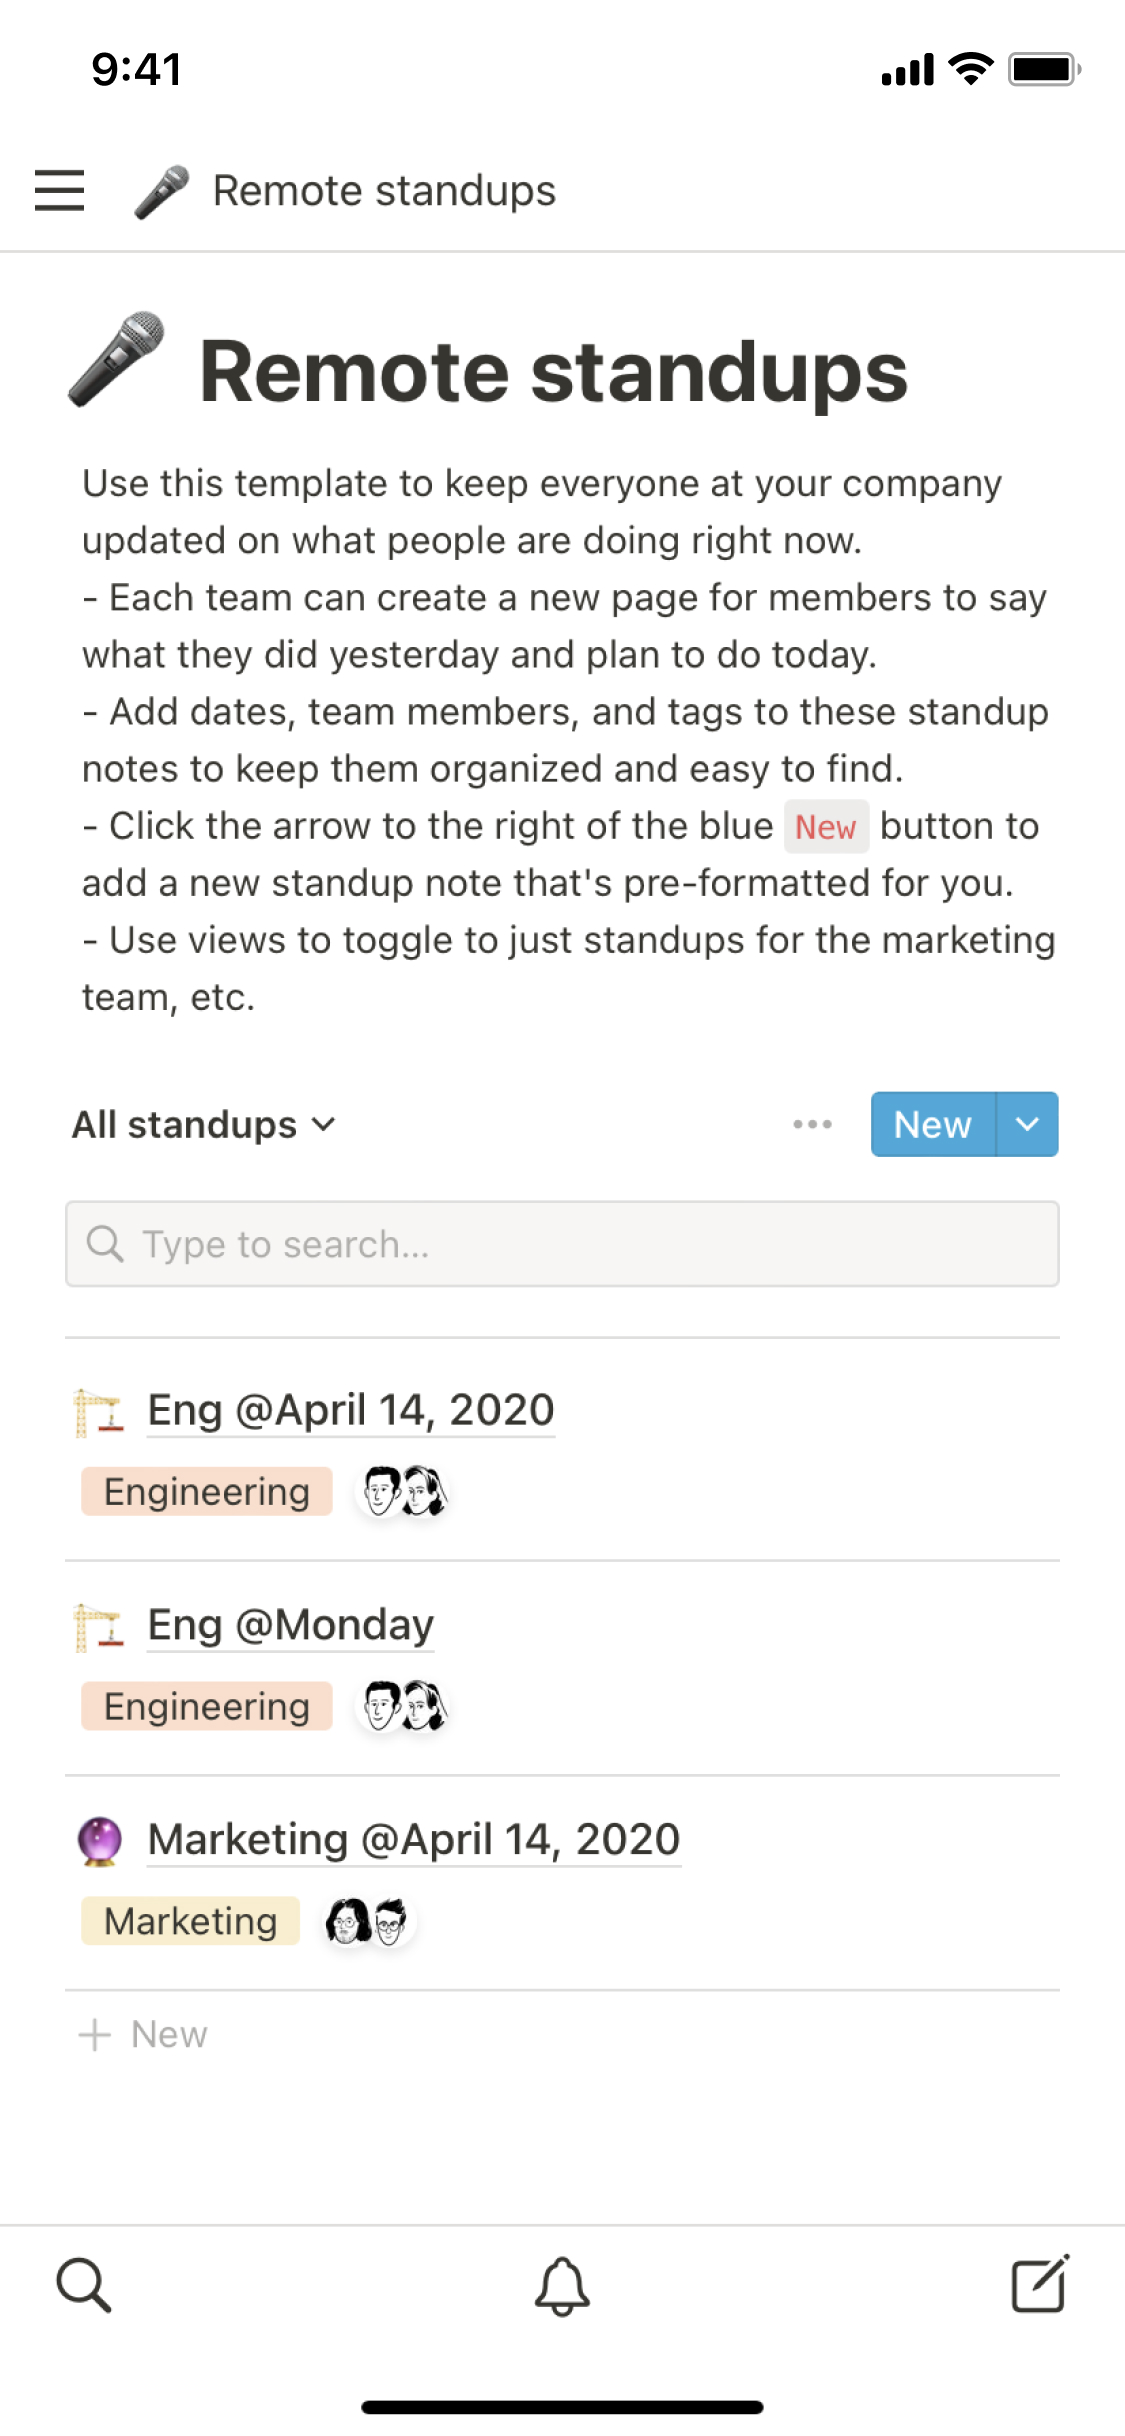Tap the crane icon for Eng @Monday
1125x2436 pixels.
point(99,1627)
